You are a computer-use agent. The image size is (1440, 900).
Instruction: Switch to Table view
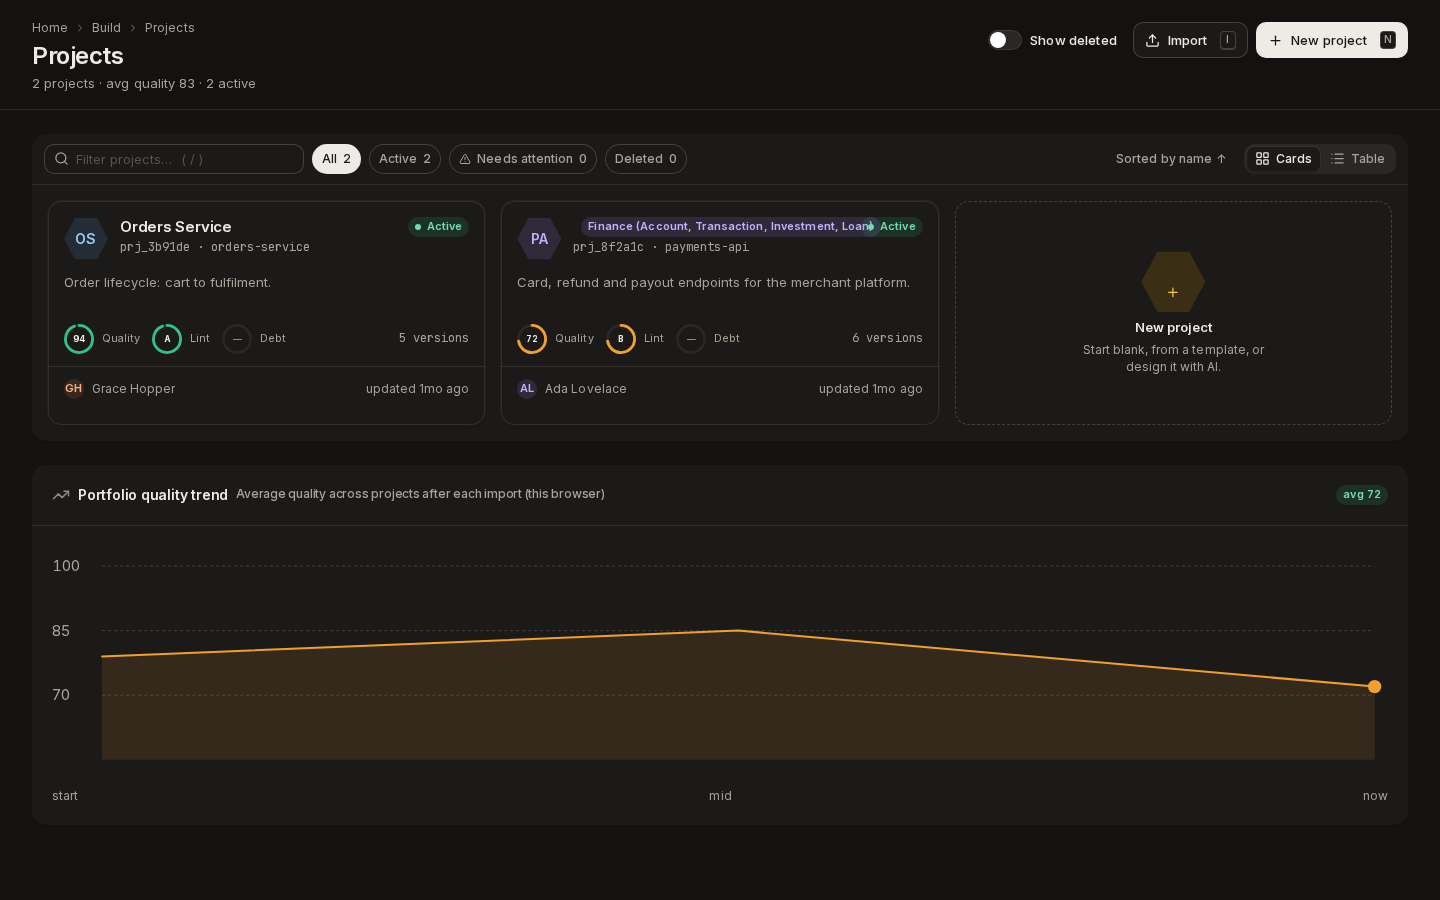coord(1357,159)
